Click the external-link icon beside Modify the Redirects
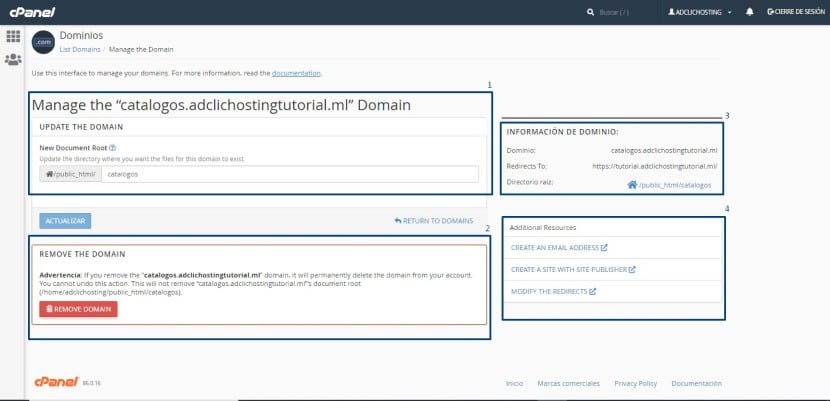830x401 pixels. pos(593,291)
